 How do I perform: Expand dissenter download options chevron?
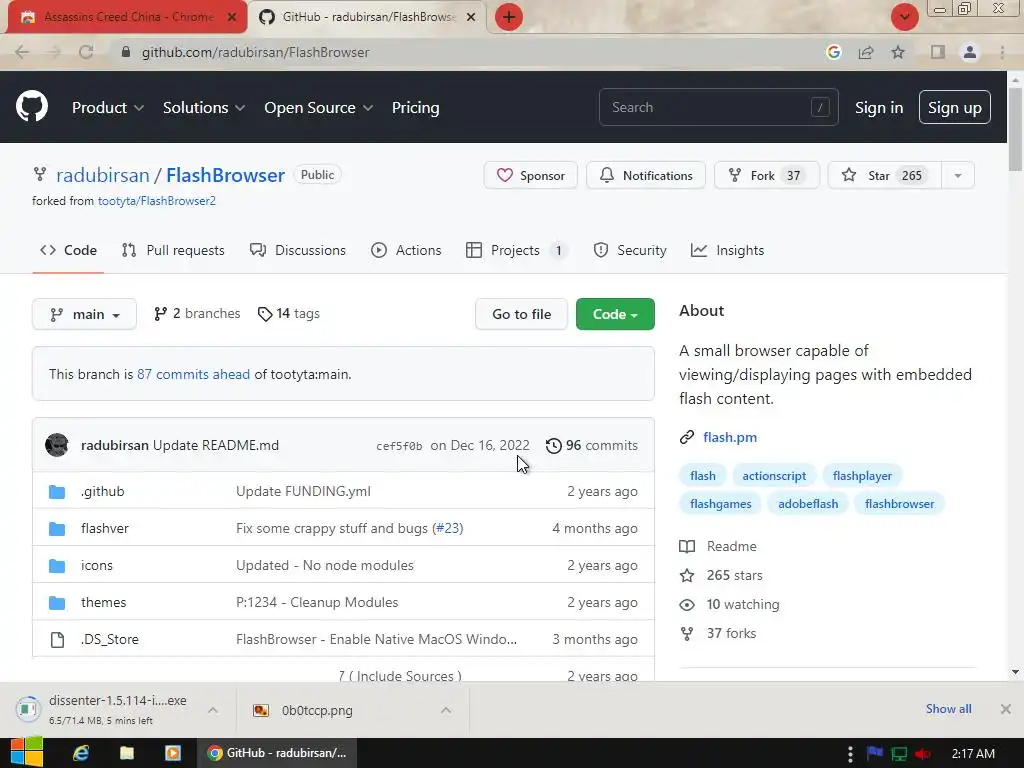(213, 710)
